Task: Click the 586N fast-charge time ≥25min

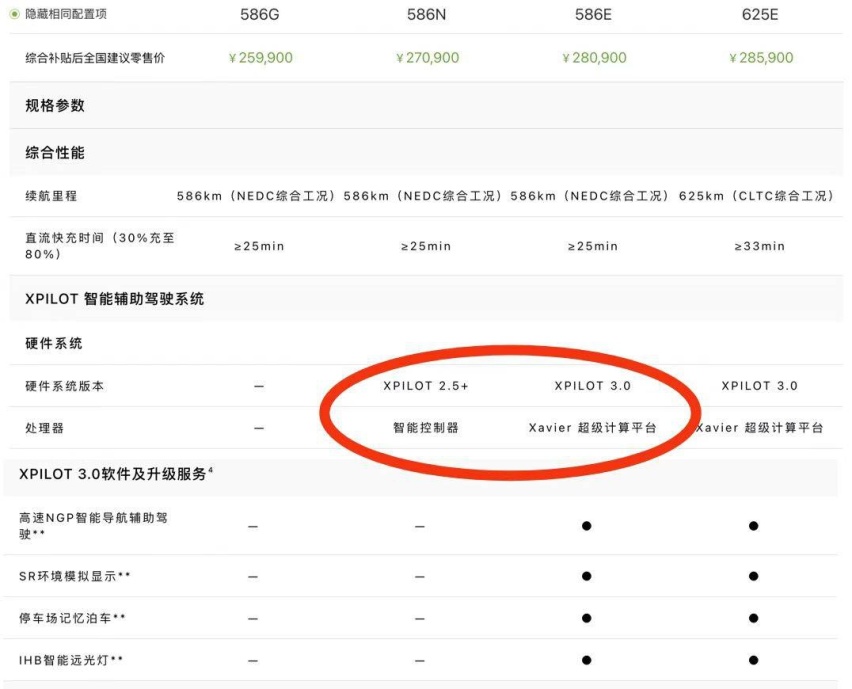Action: 426,246
